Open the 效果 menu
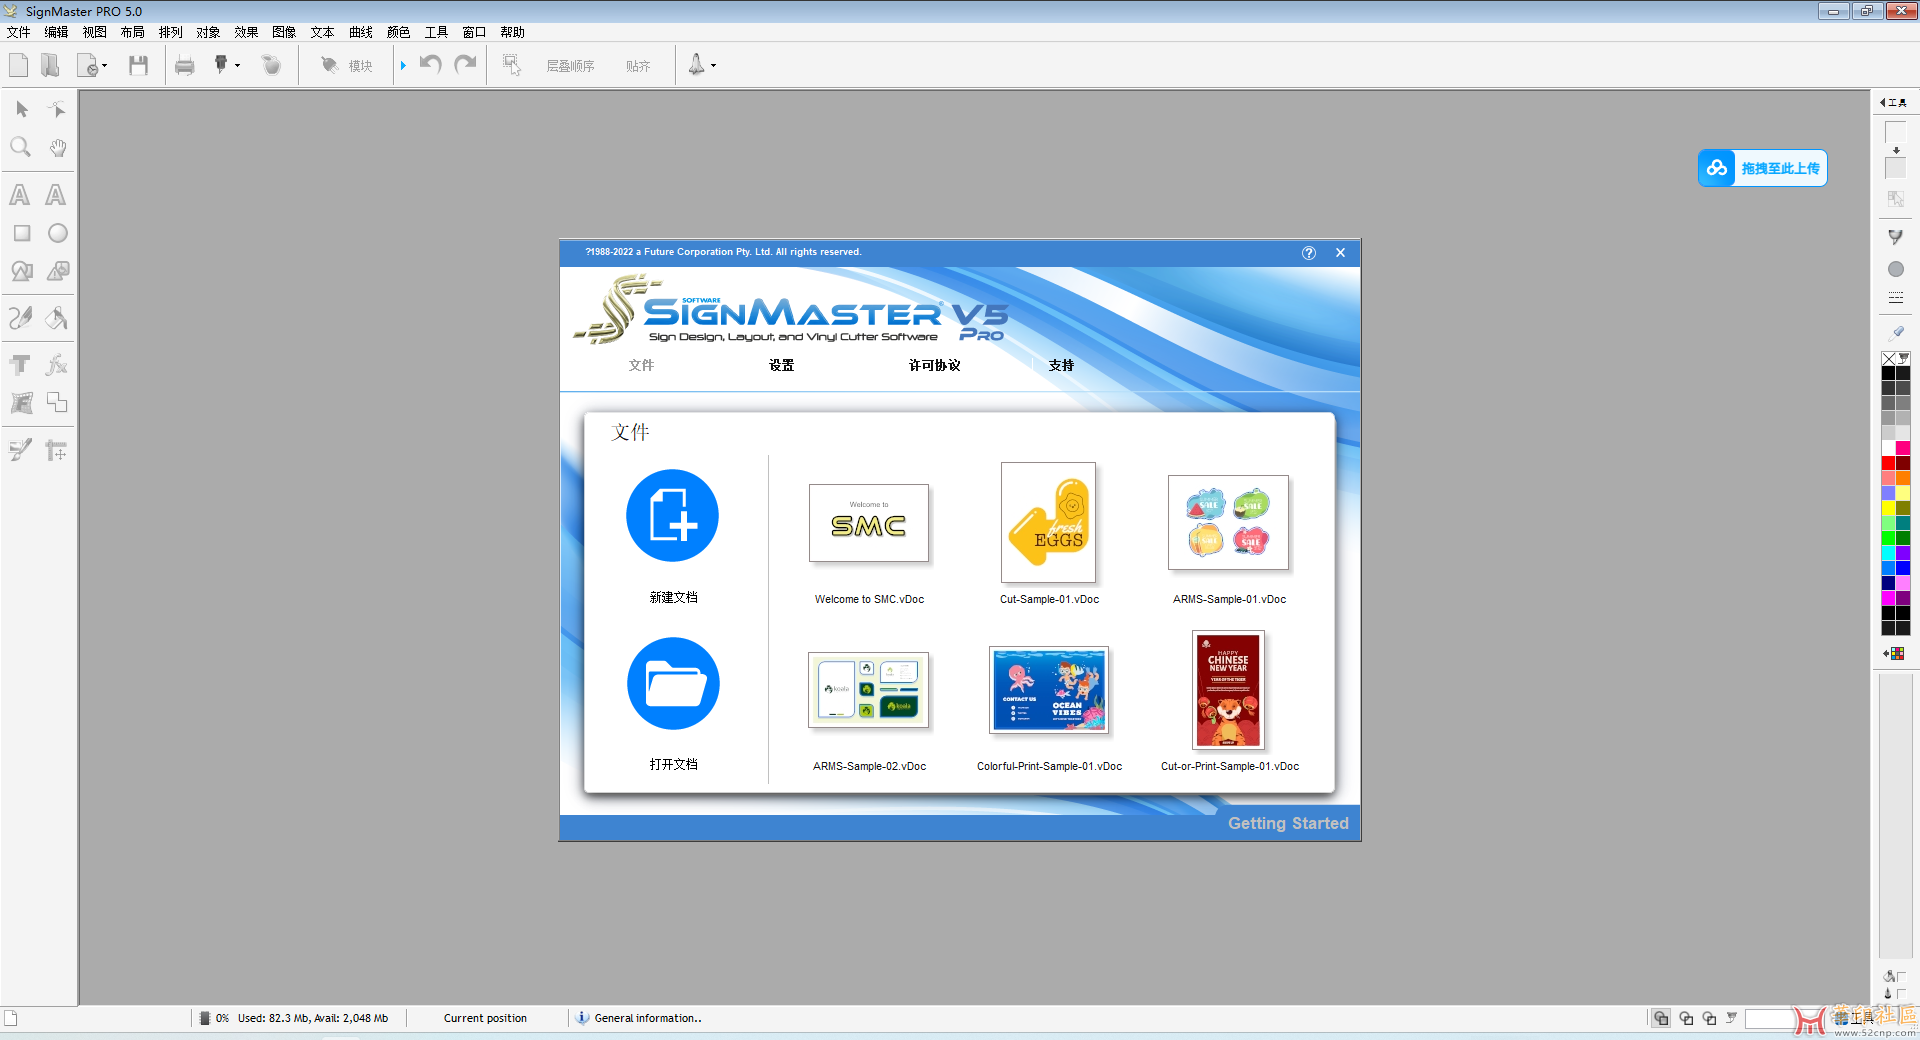The width and height of the screenshot is (1920, 1040). tap(247, 32)
